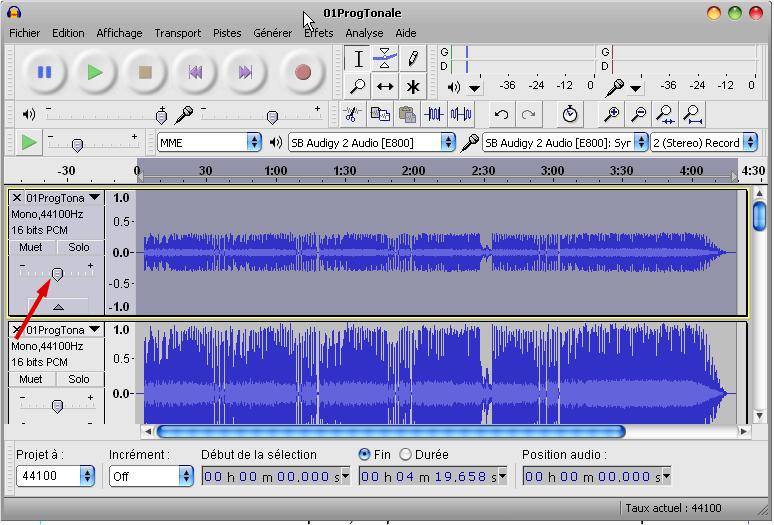774x525 pixels.
Task: Open the 2 (Stereo) Record channels dropdown
Action: click(x=703, y=143)
